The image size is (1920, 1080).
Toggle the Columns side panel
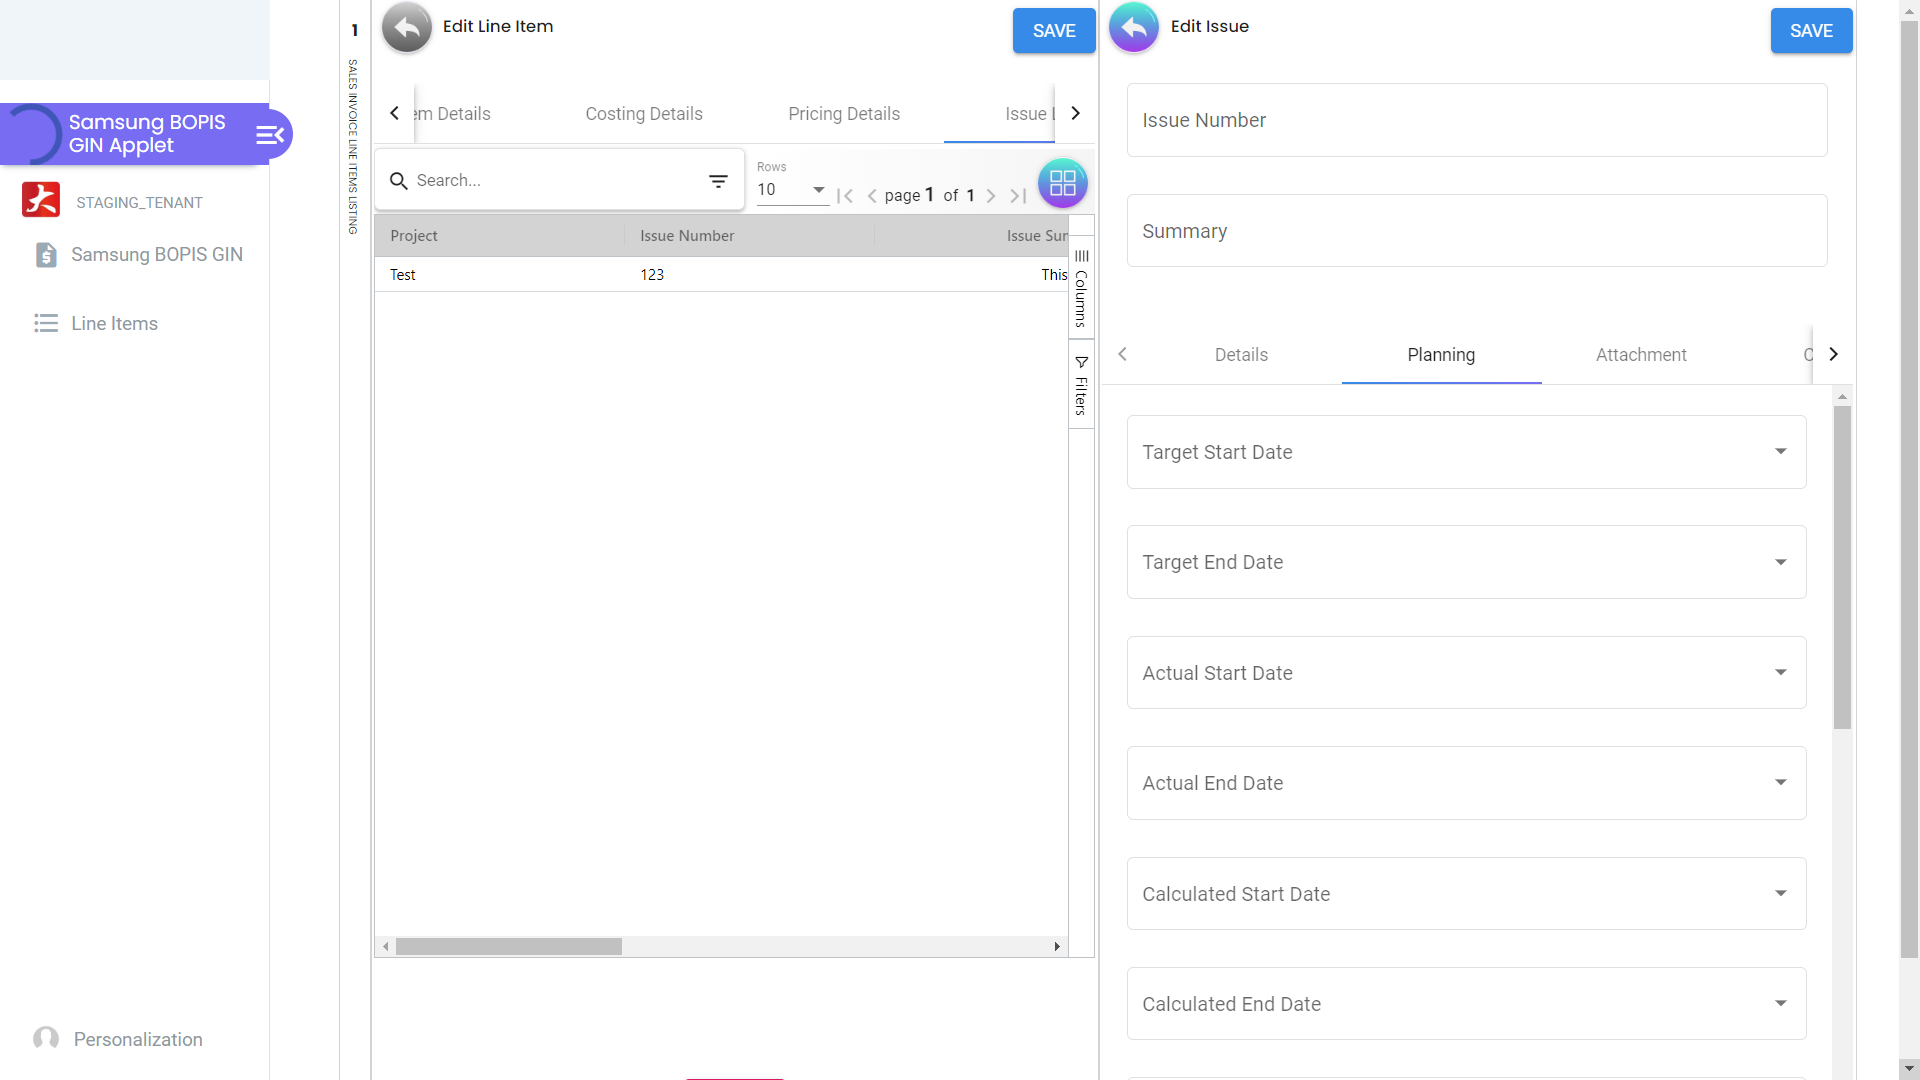[x=1081, y=288]
